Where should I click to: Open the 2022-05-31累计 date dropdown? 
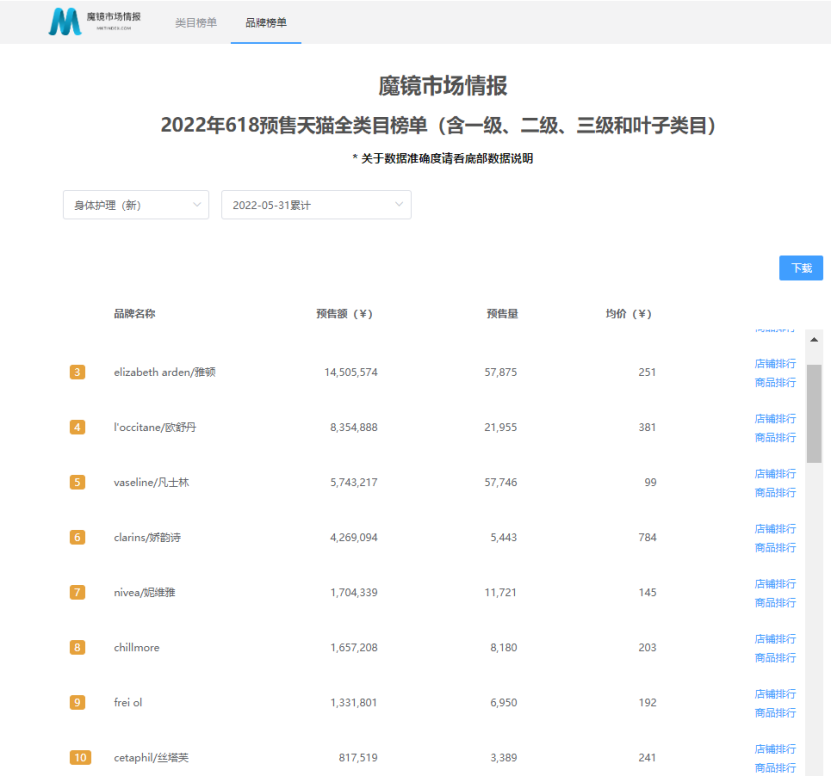(x=316, y=204)
